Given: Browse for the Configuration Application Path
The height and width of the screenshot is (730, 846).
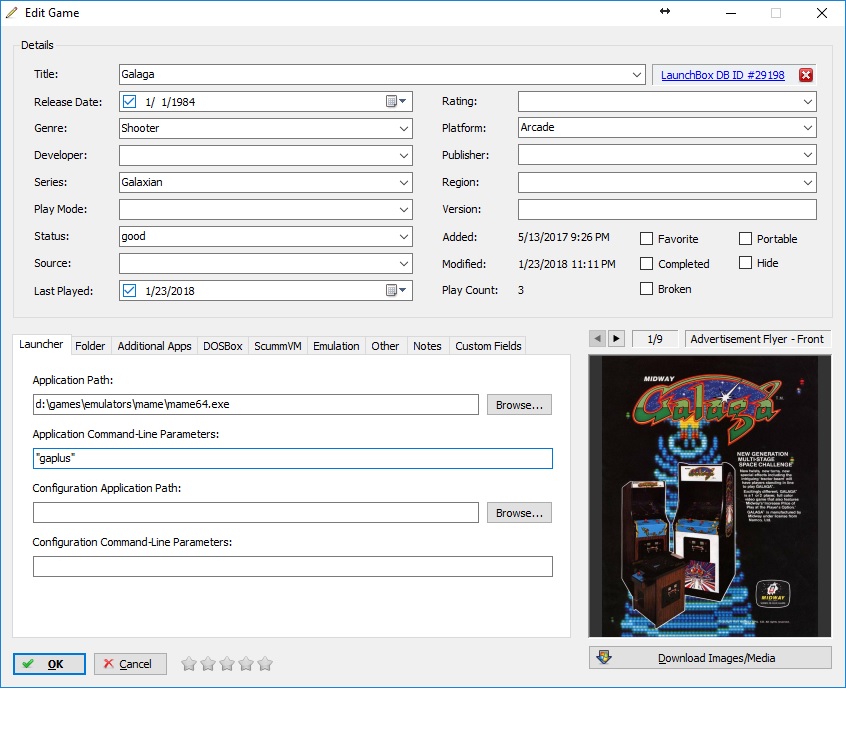Looking at the screenshot, I should click(x=519, y=513).
